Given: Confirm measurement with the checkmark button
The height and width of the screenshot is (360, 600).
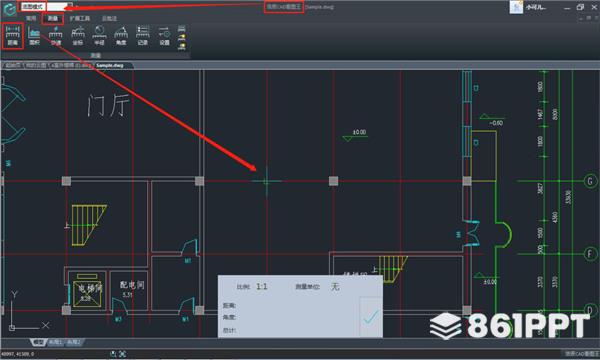Looking at the screenshot, I should tap(370, 317).
